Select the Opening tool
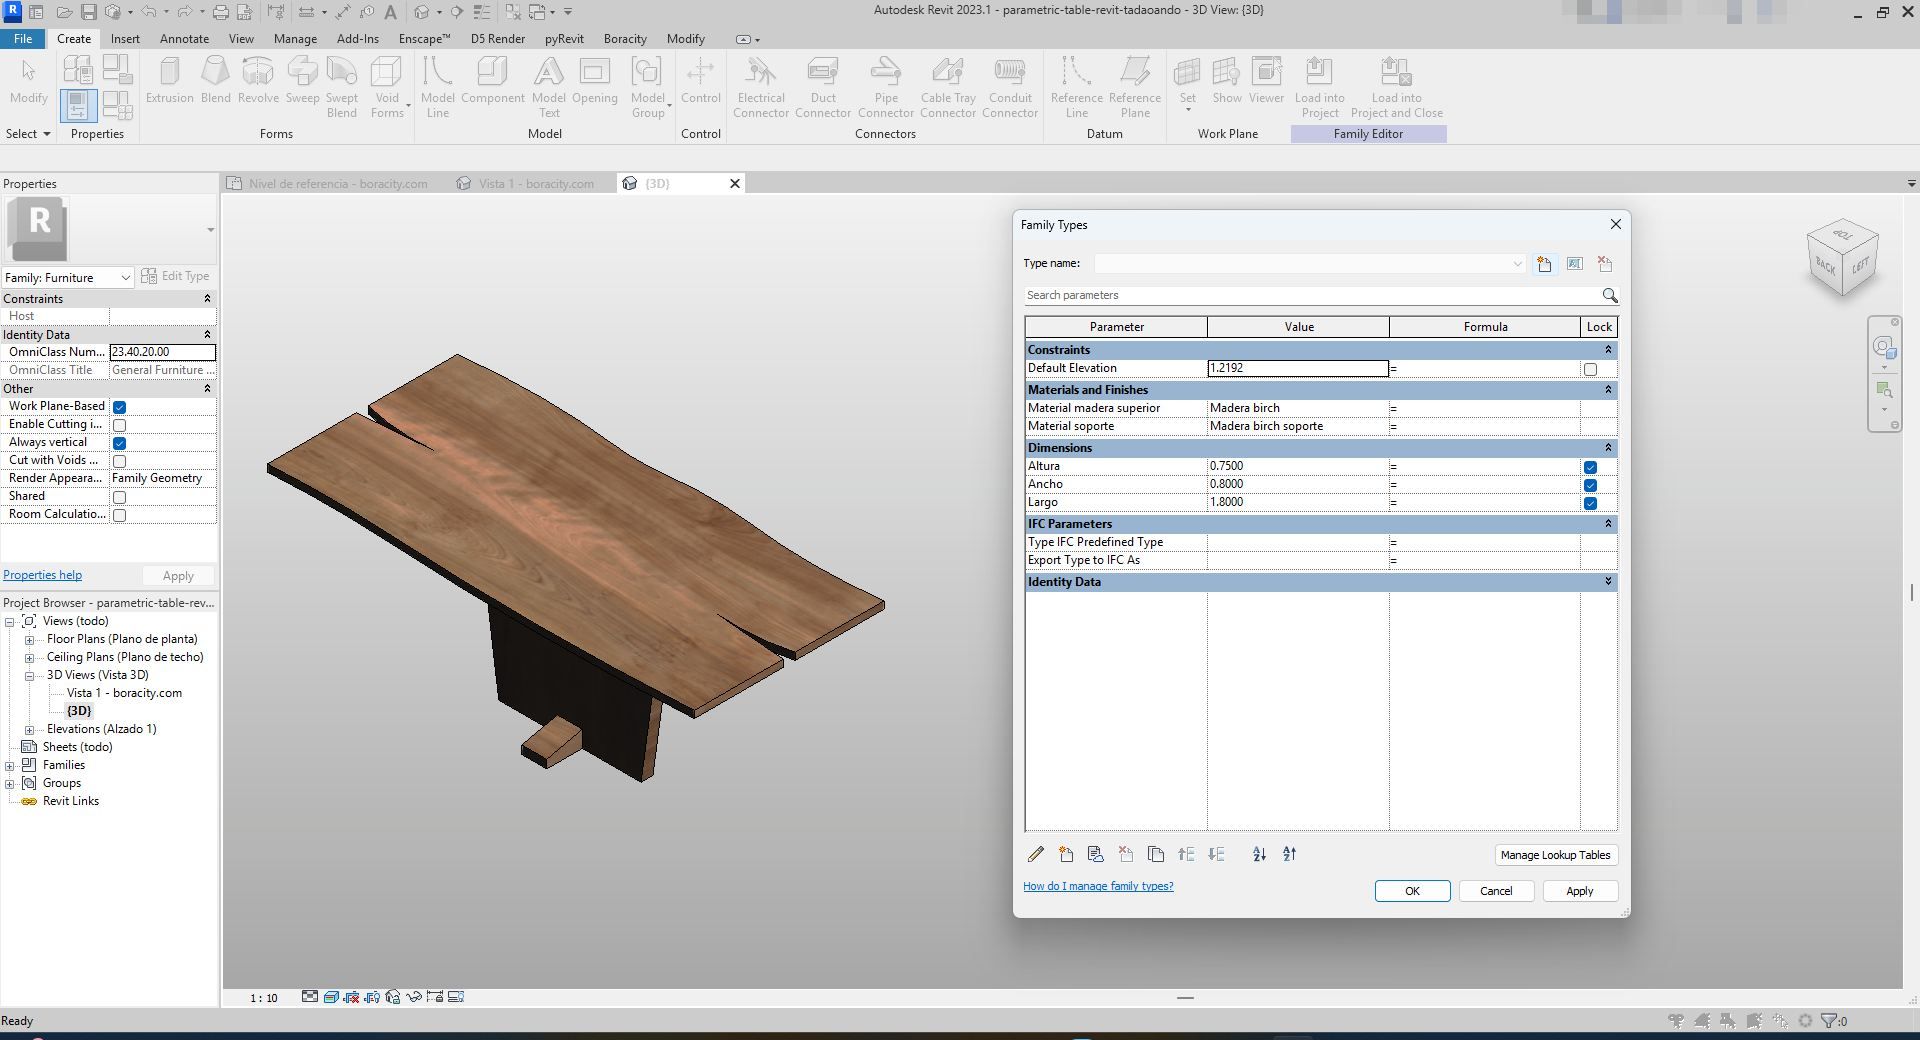The width and height of the screenshot is (1920, 1040). (x=595, y=80)
